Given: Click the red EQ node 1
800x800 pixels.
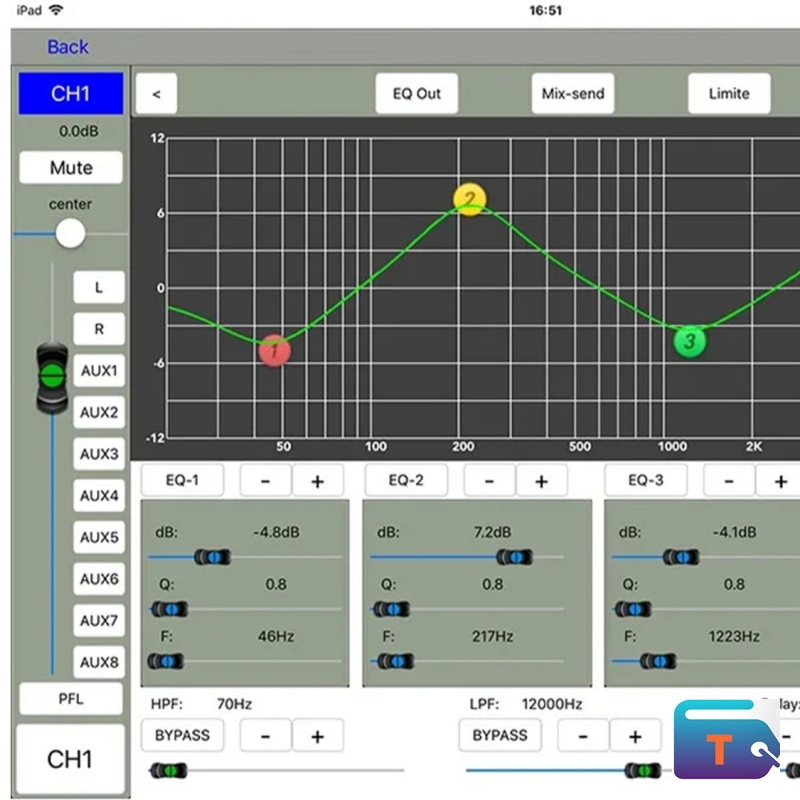Looking at the screenshot, I should [x=274, y=350].
